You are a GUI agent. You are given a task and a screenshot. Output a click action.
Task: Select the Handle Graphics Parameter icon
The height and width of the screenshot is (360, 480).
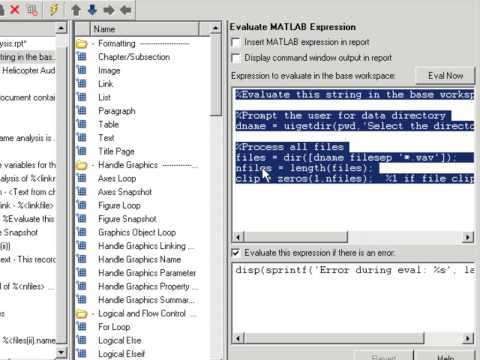[81, 273]
